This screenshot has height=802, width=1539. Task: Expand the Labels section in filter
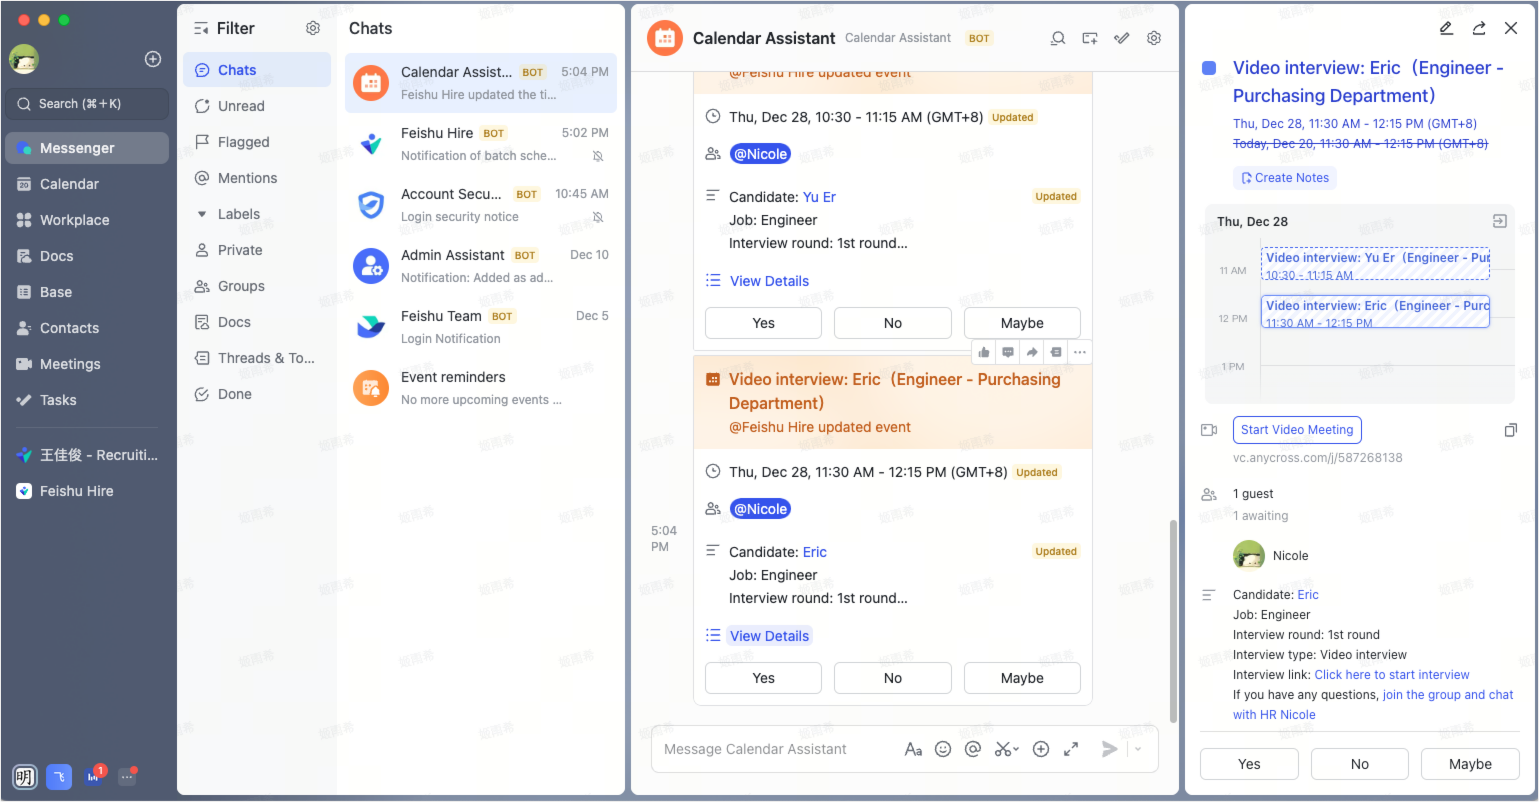(x=203, y=214)
